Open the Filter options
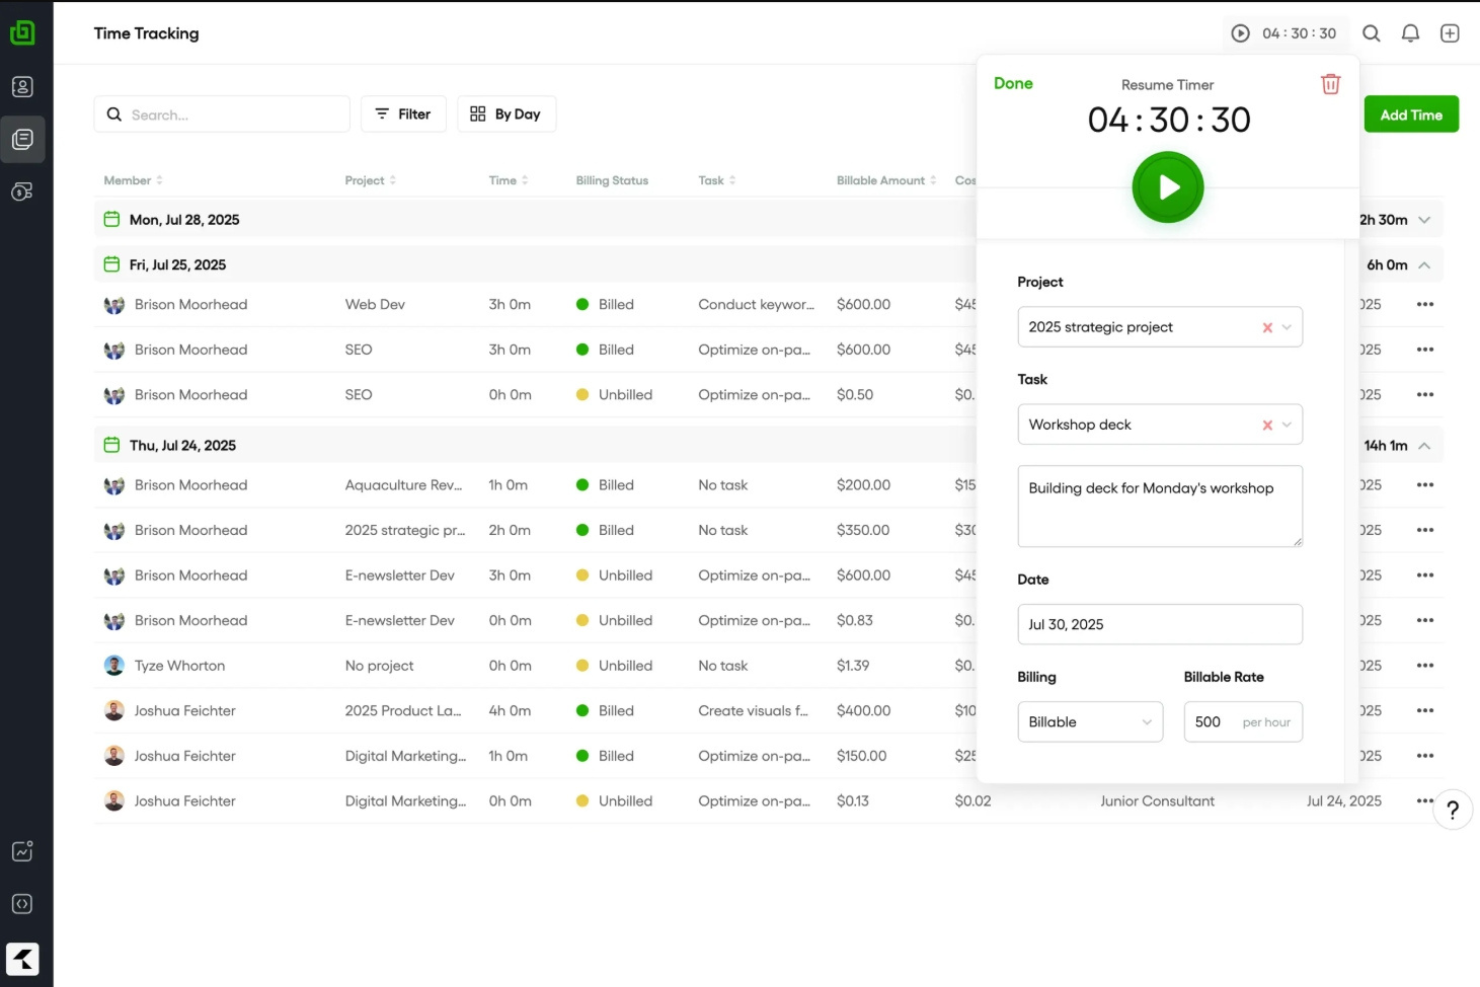 point(403,113)
